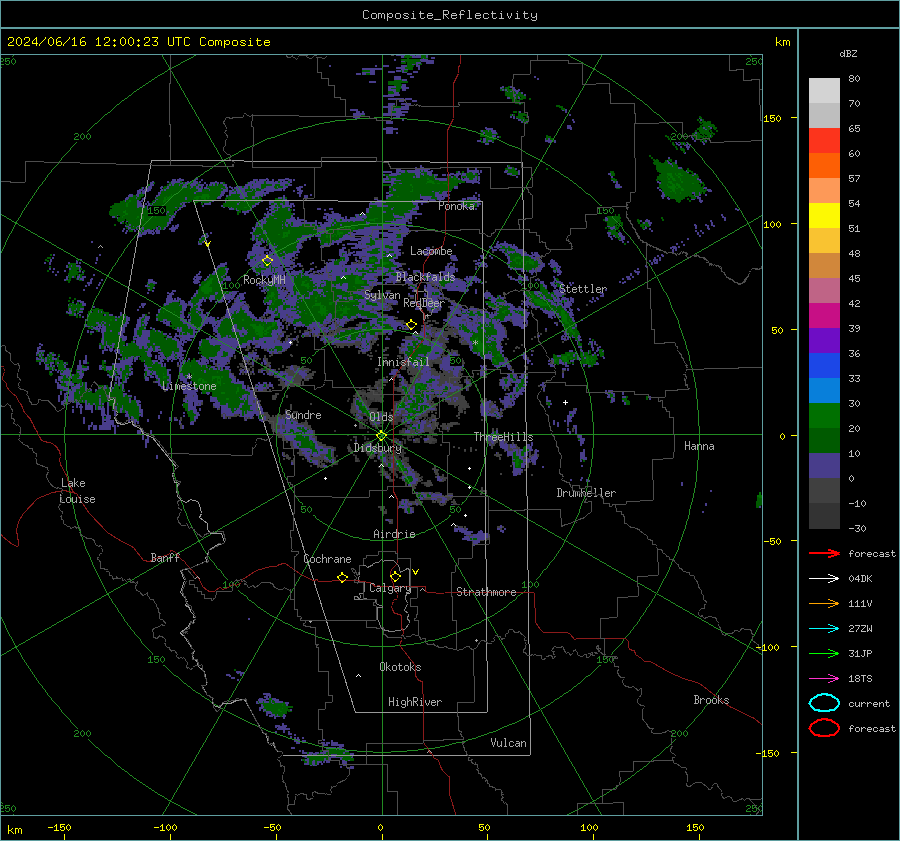Click the red forecast arrow in legend
900x841 pixels.
[824, 553]
